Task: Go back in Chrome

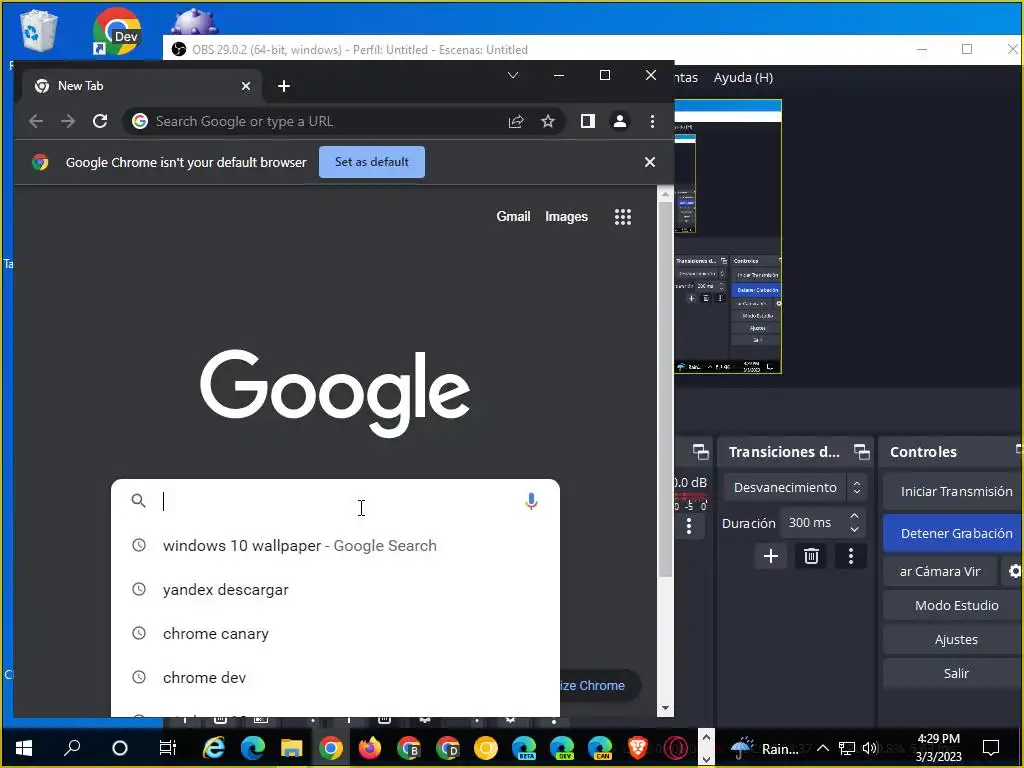Action: tap(36, 121)
